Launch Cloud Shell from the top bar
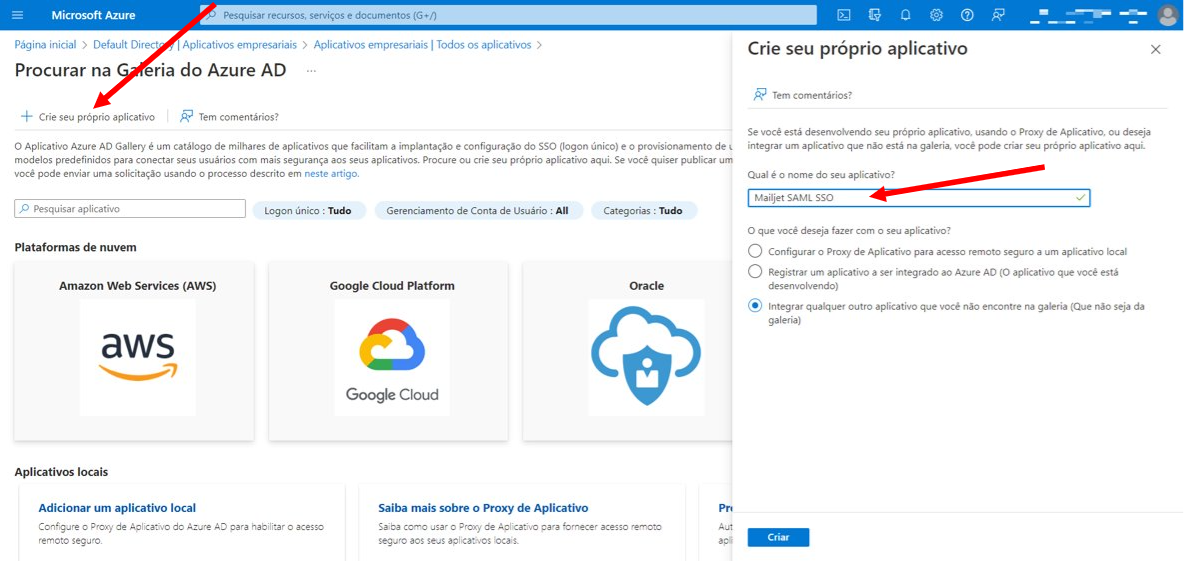The width and height of the screenshot is (1184, 563). [x=845, y=15]
